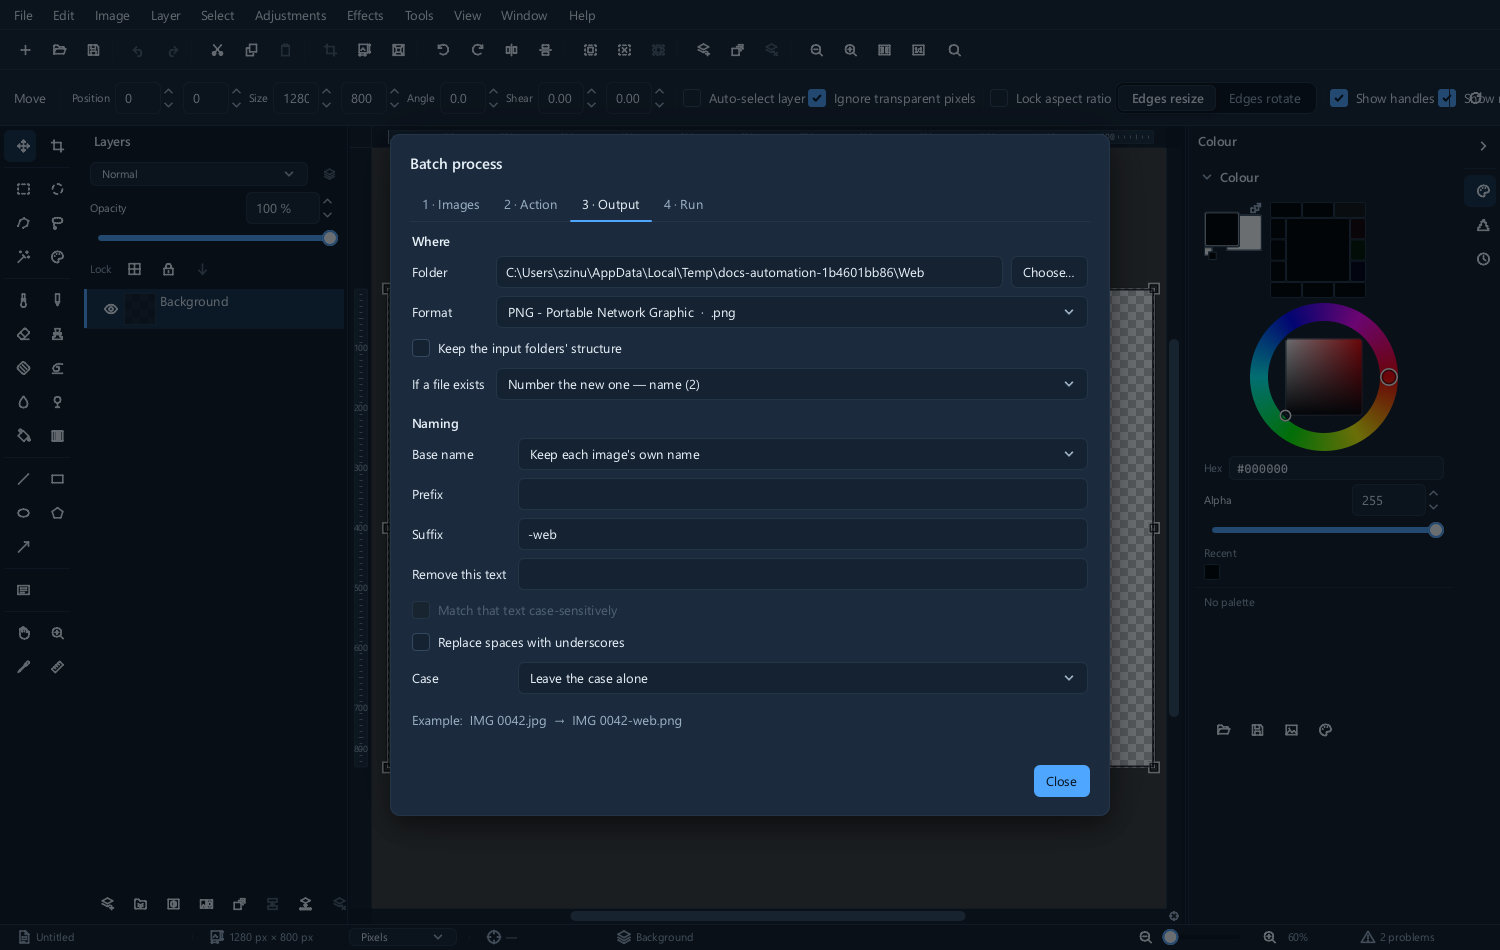Open the Pixels units dropdown in status bar
Viewport: 1500px width, 950px height.
tap(402, 937)
